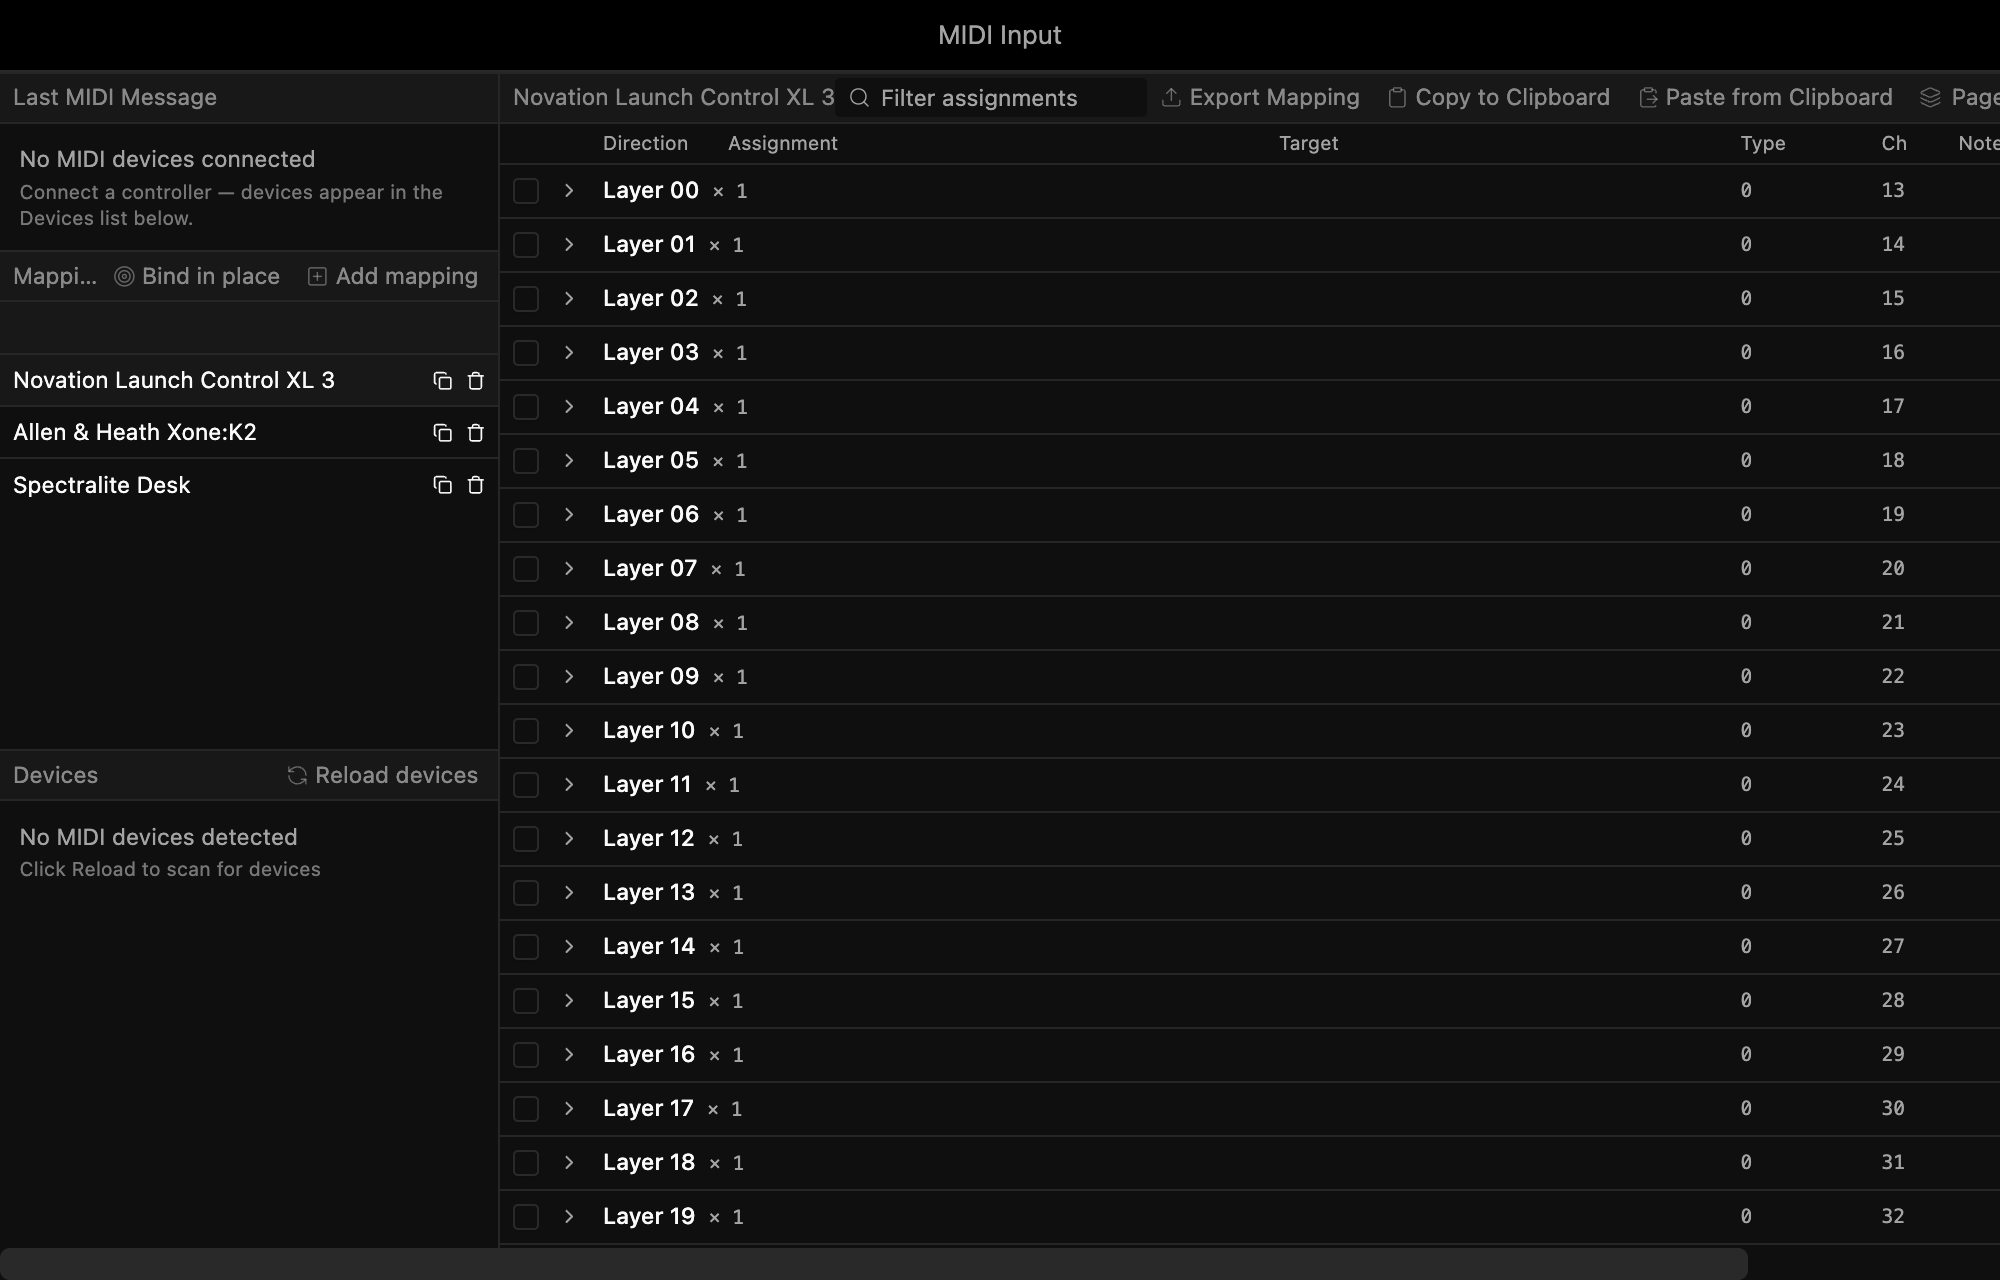Click the Export Mapping button
Screen dimensions: 2000x1280
(x=1260, y=97)
